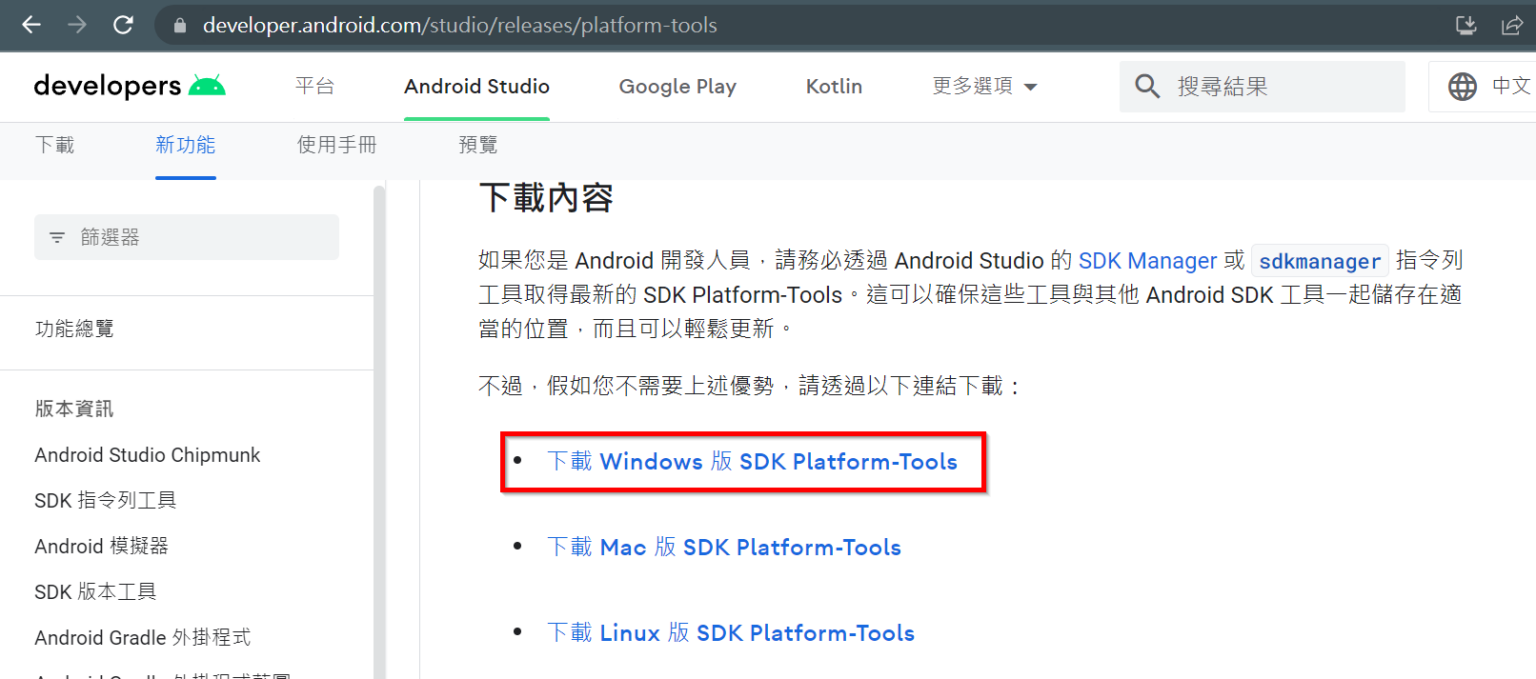Screen dimensions: 1536x679
Task: Switch to the 下載 tab
Action: tap(55, 144)
